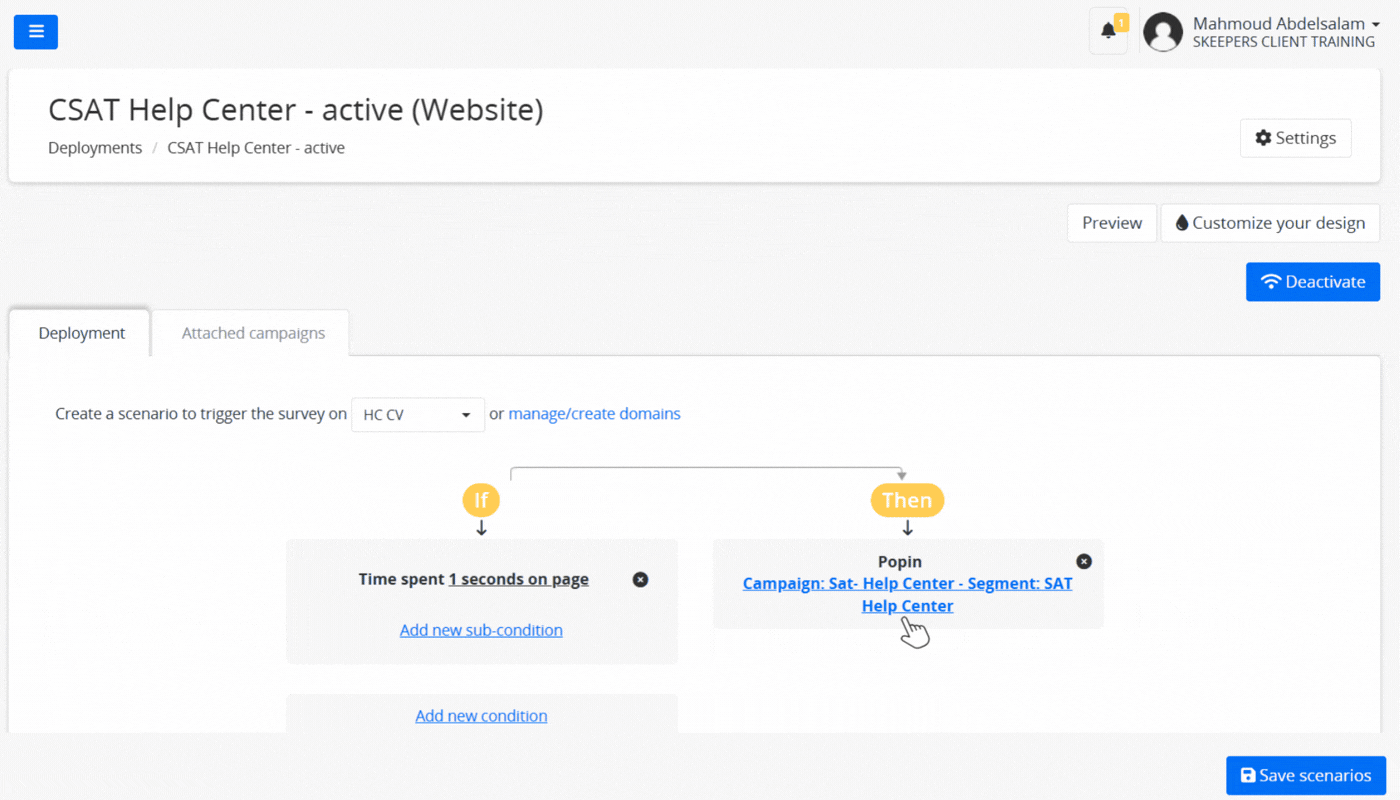Click the notification bell icon
Viewport: 1400px width, 800px height.
point(1108,31)
